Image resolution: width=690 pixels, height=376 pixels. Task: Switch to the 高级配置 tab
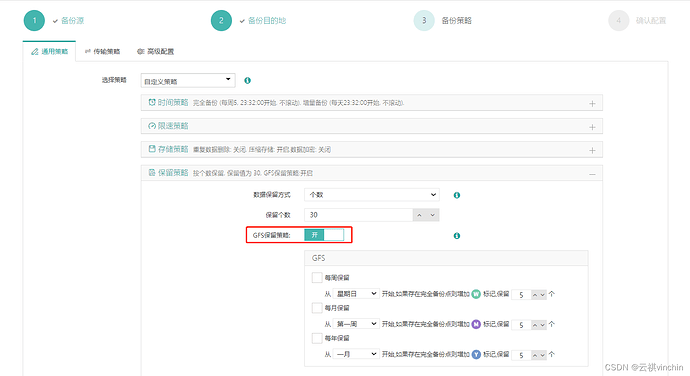click(x=155, y=52)
